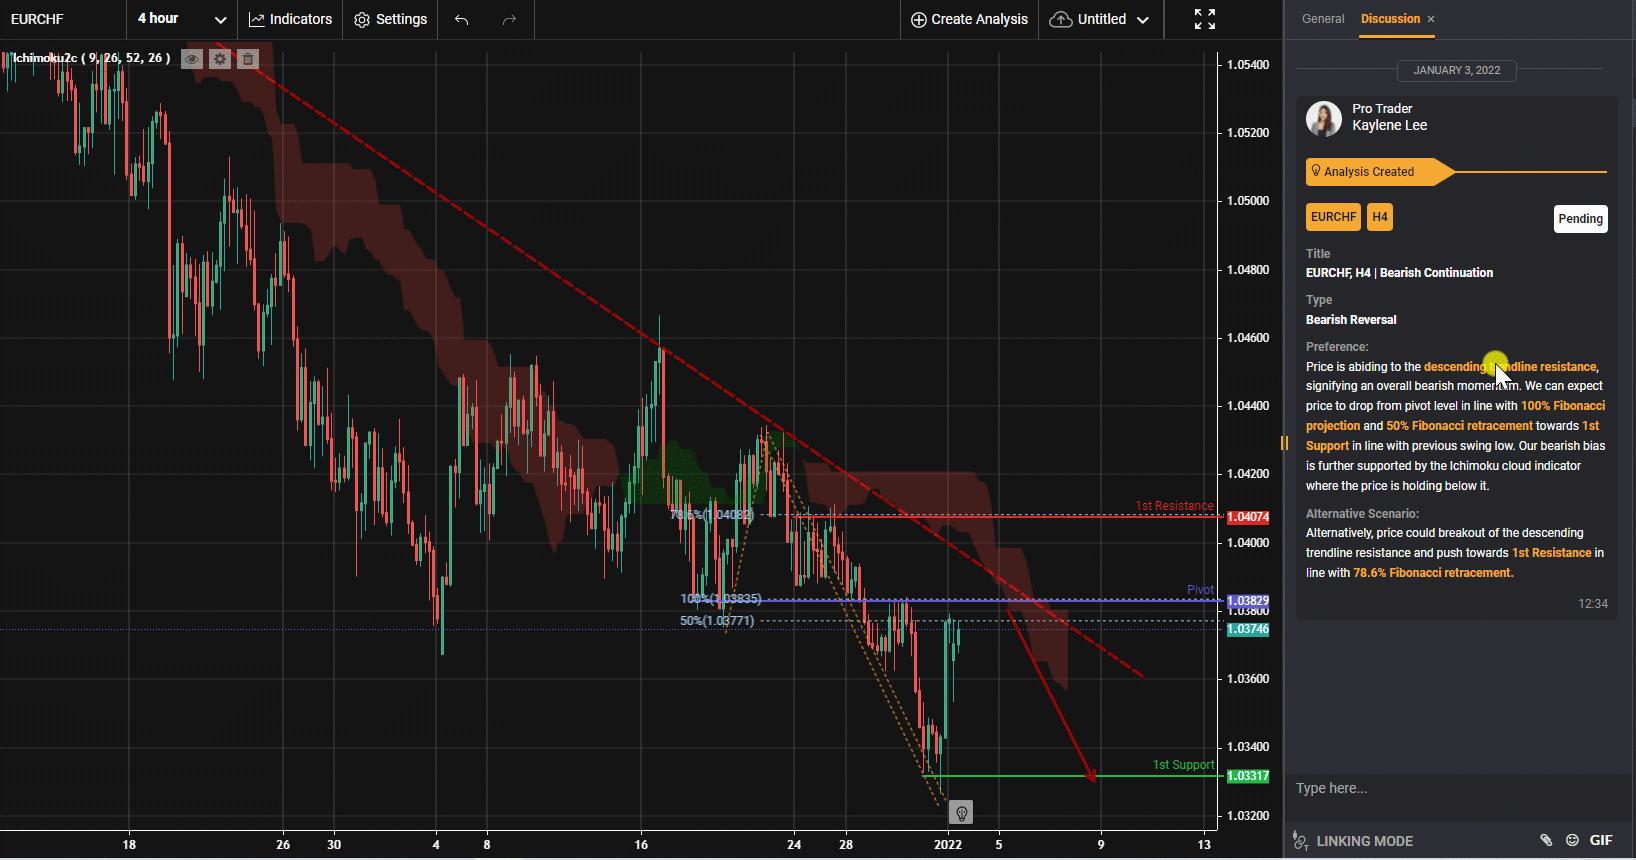Click the 1st Resistance line label on chart
The height and width of the screenshot is (860, 1636).
1174,506
